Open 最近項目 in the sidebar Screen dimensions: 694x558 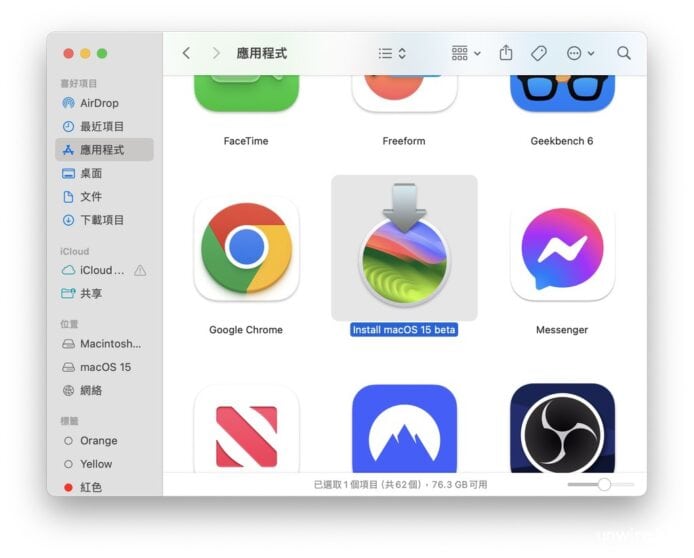[101, 126]
